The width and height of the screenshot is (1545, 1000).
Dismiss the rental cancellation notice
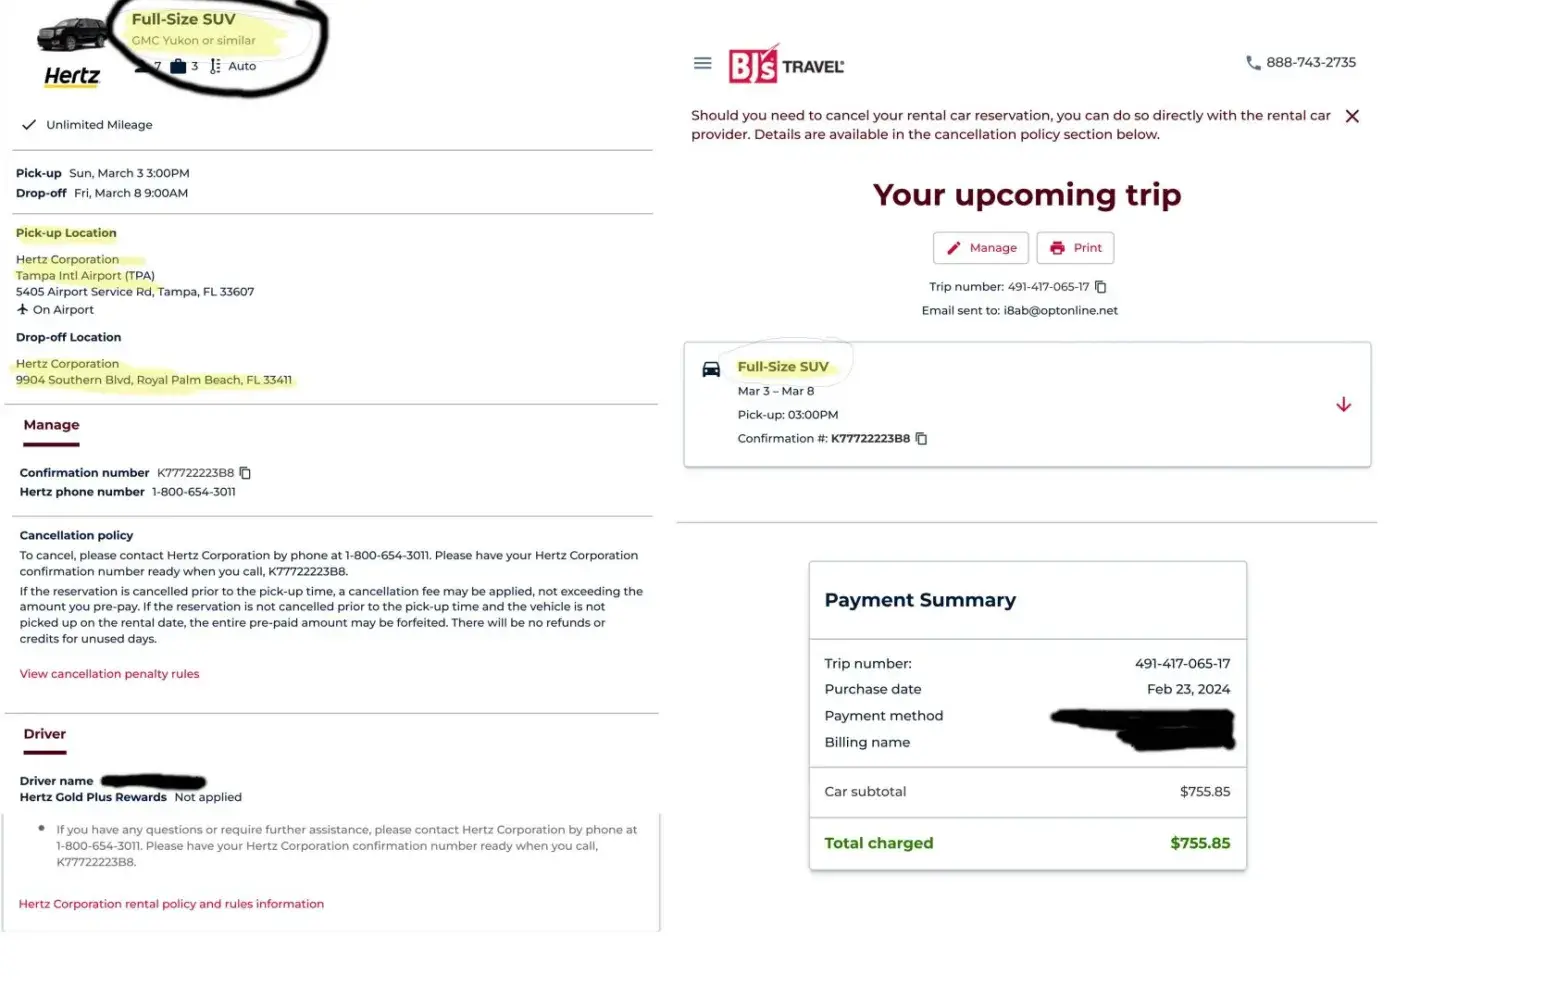tap(1352, 116)
